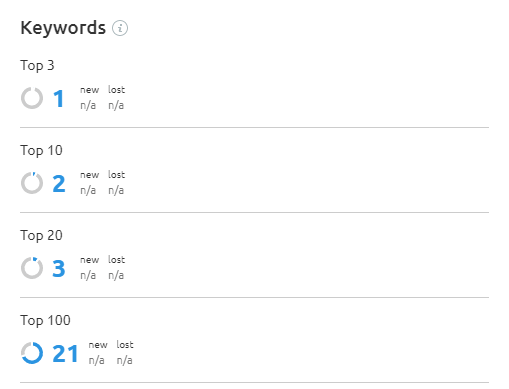Click the Top 3 donut chart icon
This screenshot has width=509, height=389.
32,98
